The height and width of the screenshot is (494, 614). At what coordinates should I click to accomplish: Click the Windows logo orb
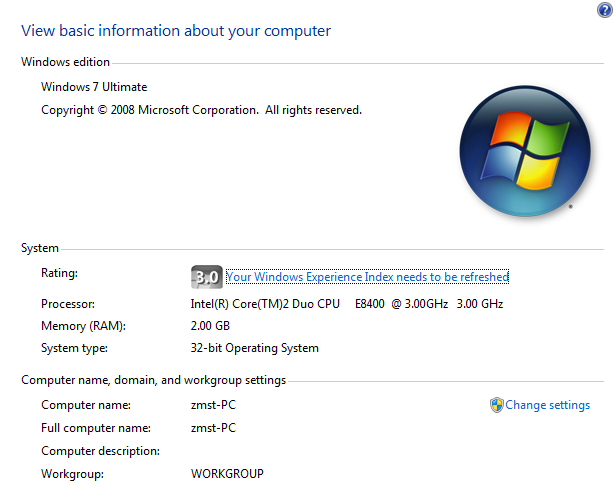point(525,151)
